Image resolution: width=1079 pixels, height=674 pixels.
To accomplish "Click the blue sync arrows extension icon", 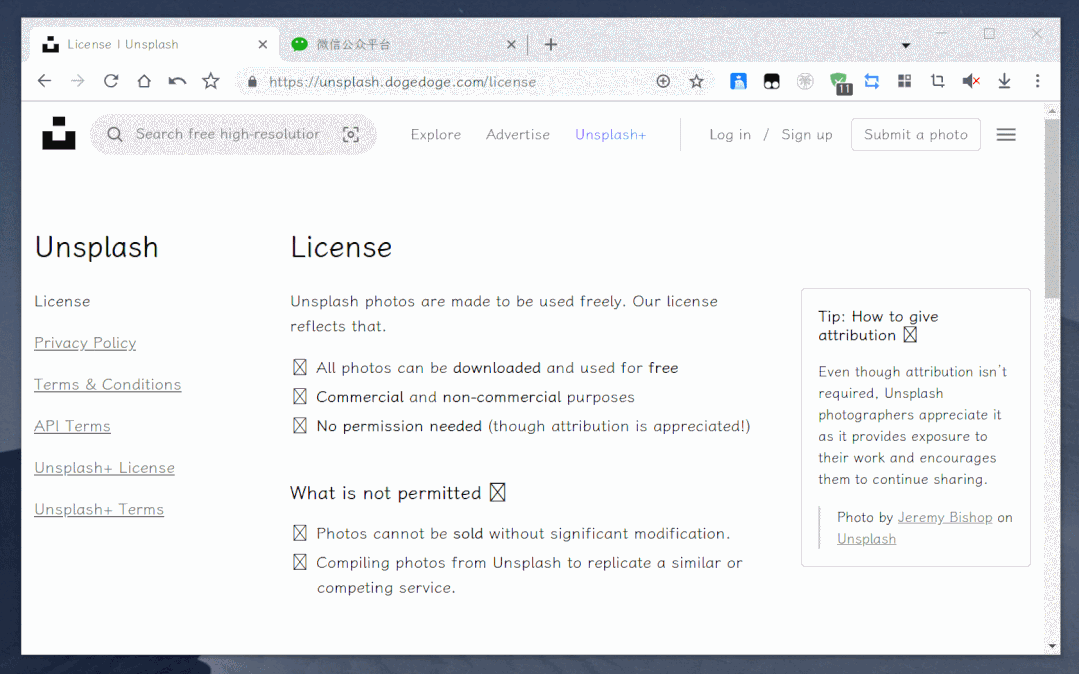I will pyautogui.click(x=872, y=81).
